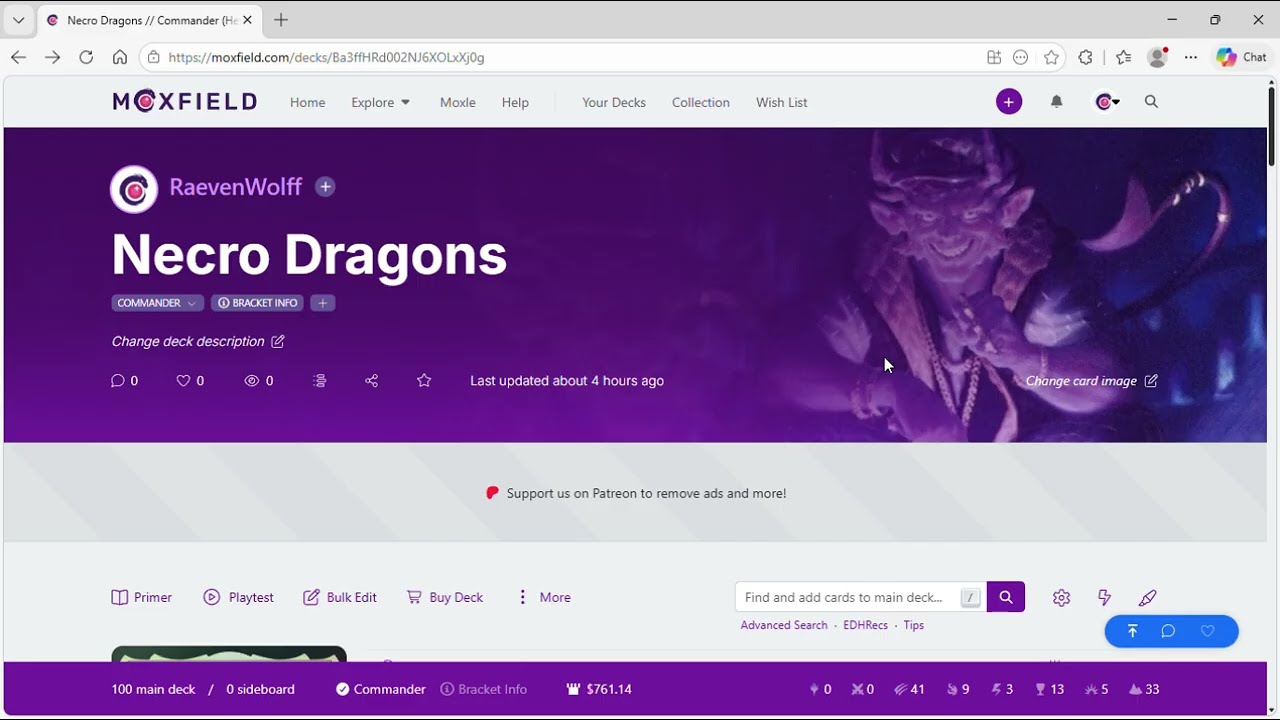Click the floating heart icon
This screenshot has width=1280, height=720.
coord(1207,631)
